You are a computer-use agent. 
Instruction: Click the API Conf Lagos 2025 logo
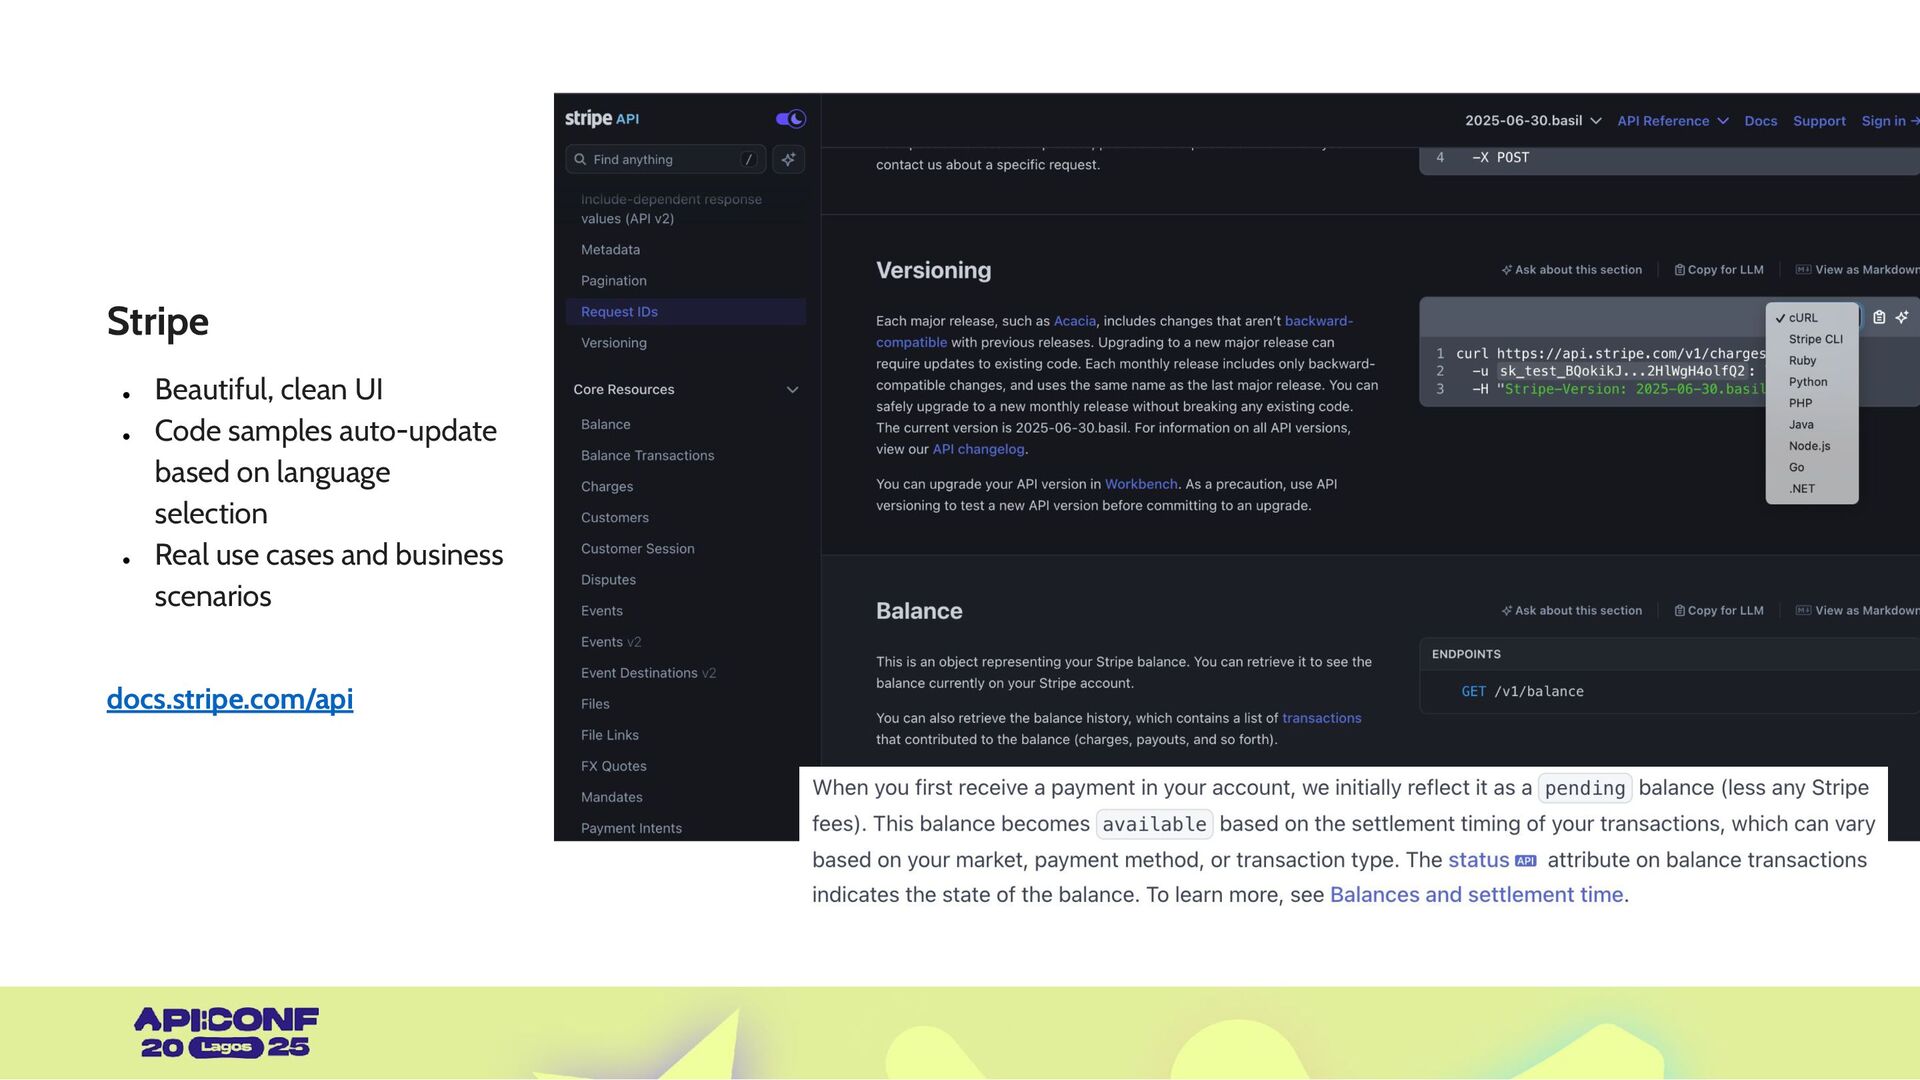click(226, 1033)
